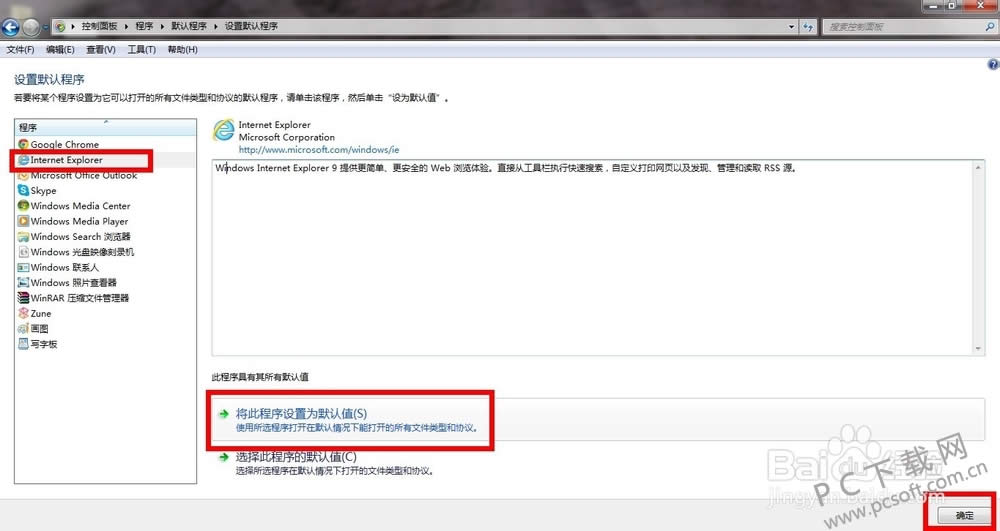The image size is (1000, 531).
Task: Select WinRAR 压缩文件管理器 in the programs list
Action: 79,298
